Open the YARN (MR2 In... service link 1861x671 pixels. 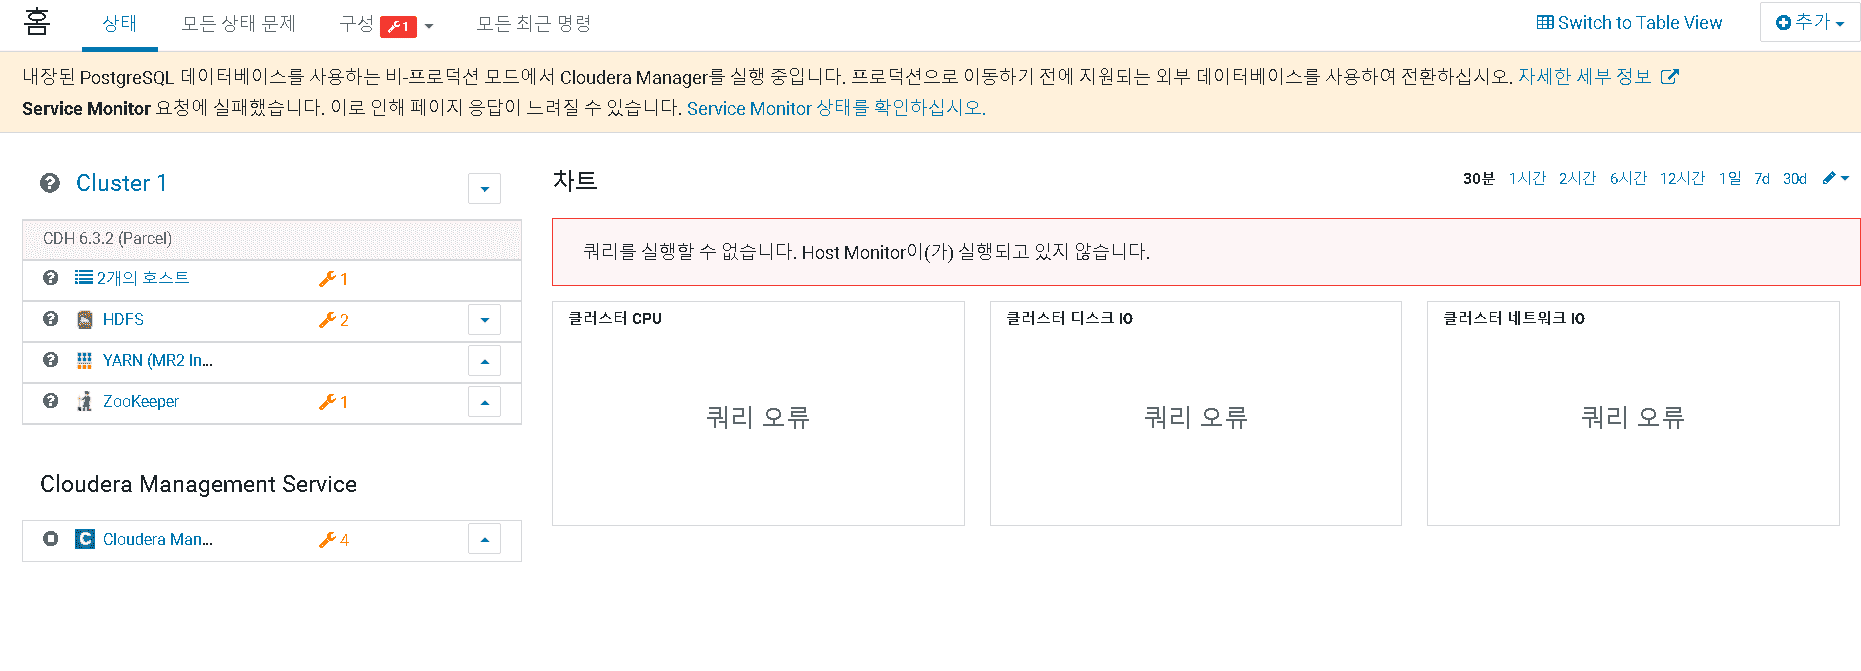158,361
